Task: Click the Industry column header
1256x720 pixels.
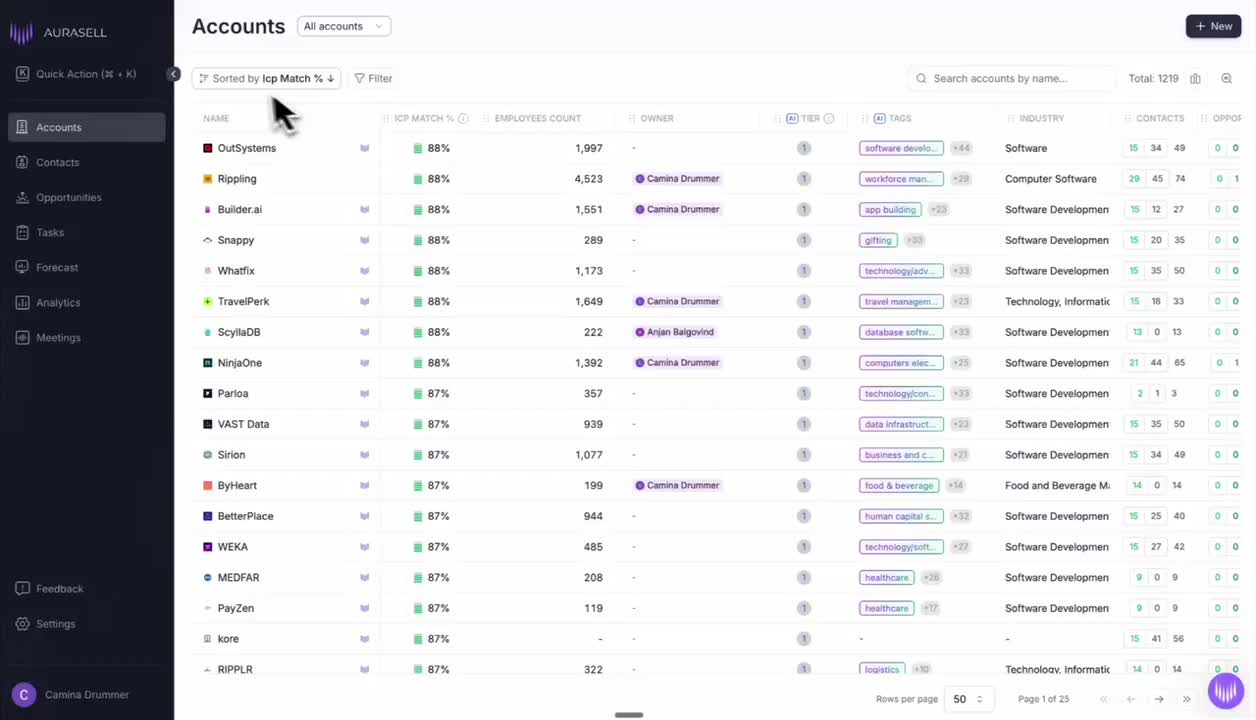Action: (1041, 118)
